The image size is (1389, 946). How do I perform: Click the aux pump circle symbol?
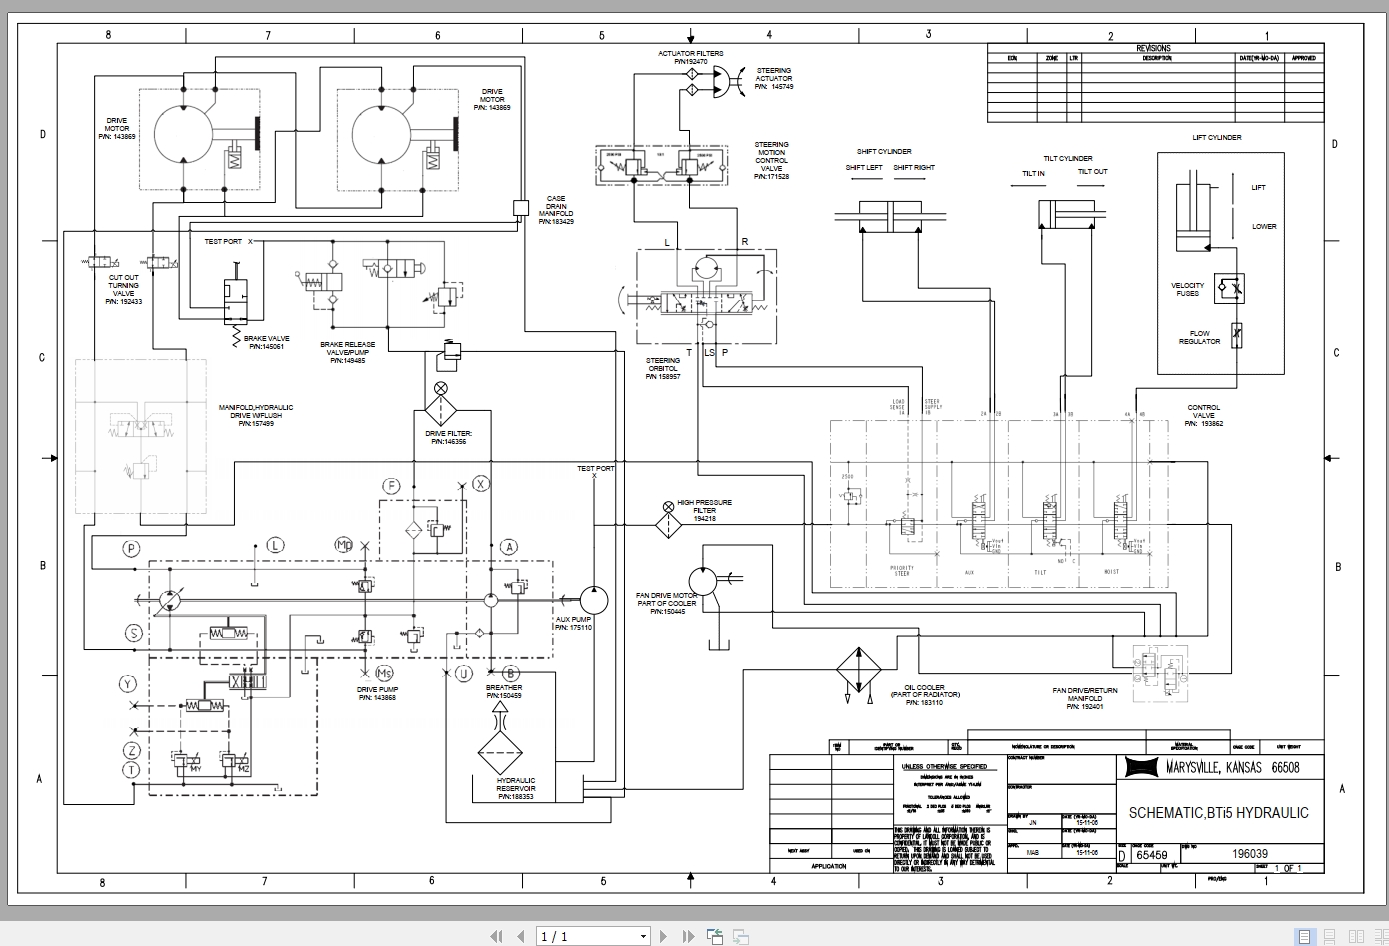click(x=594, y=599)
